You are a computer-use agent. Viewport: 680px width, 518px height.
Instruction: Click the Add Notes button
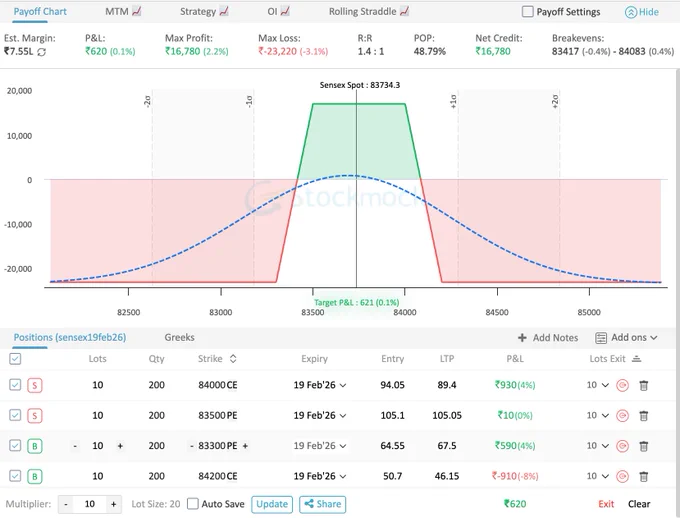[x=548, y=338]
